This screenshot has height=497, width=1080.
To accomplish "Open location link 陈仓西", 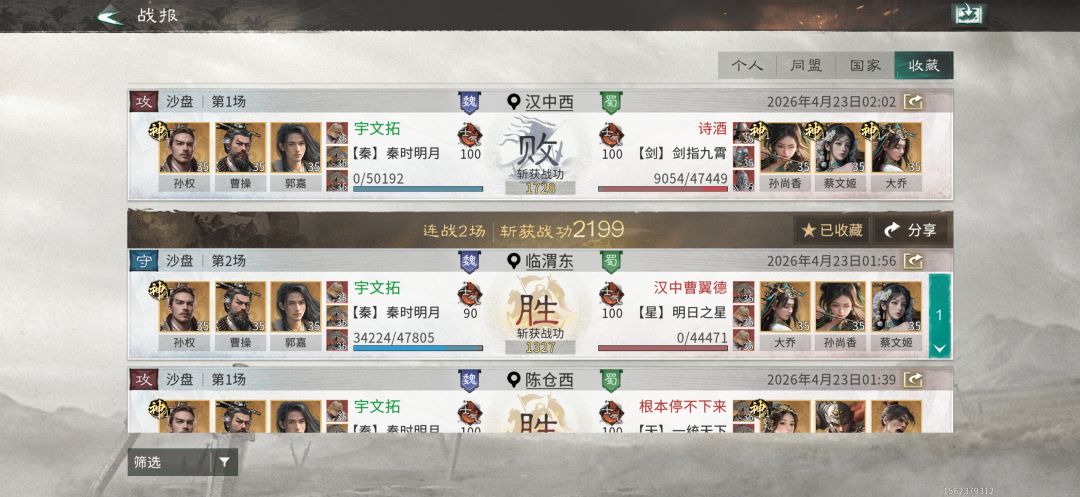I will click(x=549, y=380).
